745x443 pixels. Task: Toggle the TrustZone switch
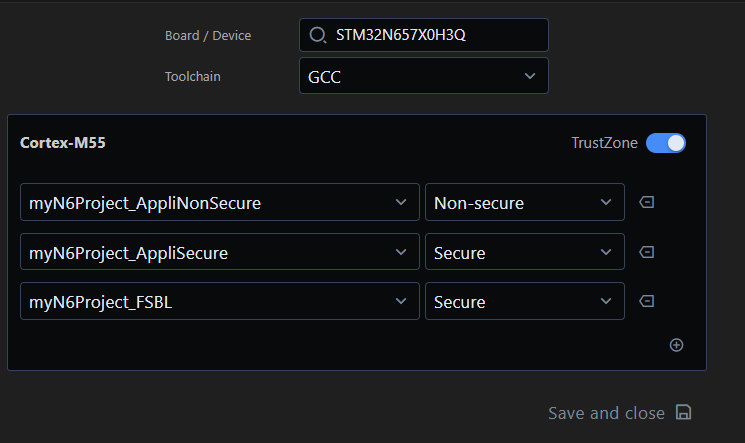pos(666,143)
